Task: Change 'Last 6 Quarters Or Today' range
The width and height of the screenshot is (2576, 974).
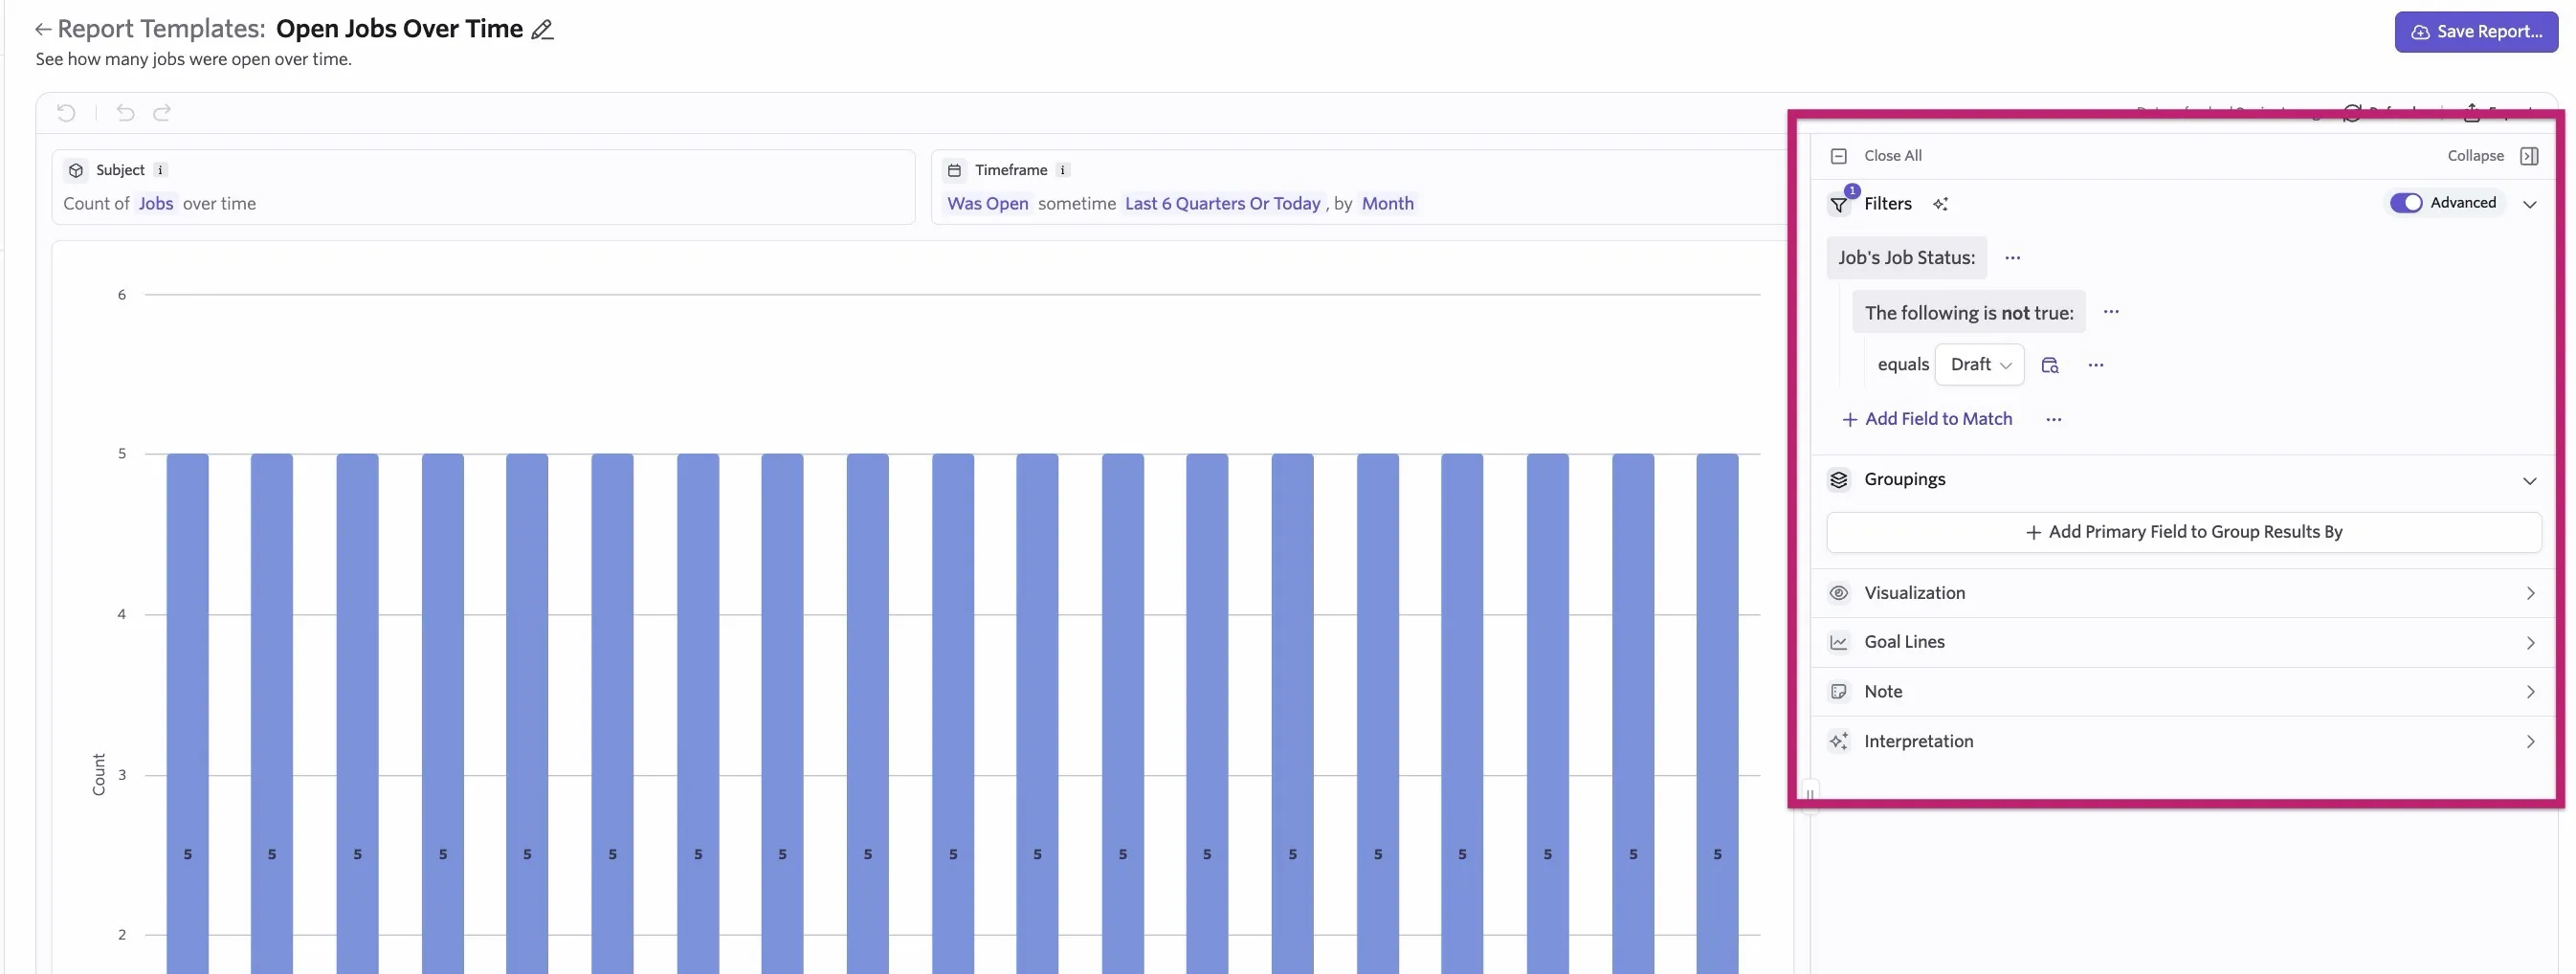Action: [x=1223, y=204]
